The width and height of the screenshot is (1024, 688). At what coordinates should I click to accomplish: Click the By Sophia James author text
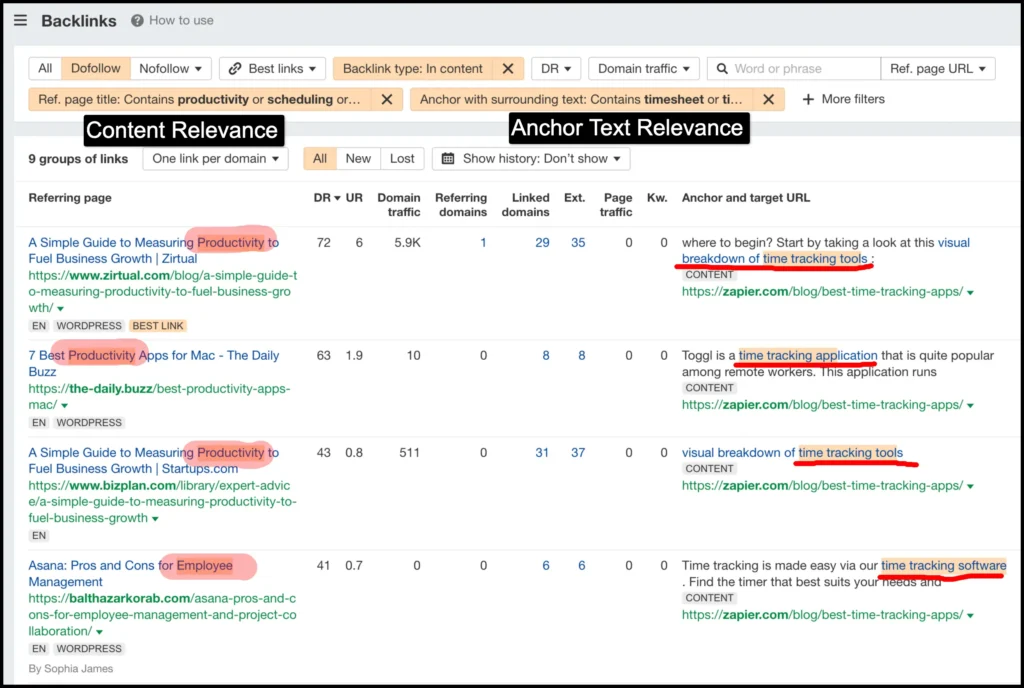point(71,668)
